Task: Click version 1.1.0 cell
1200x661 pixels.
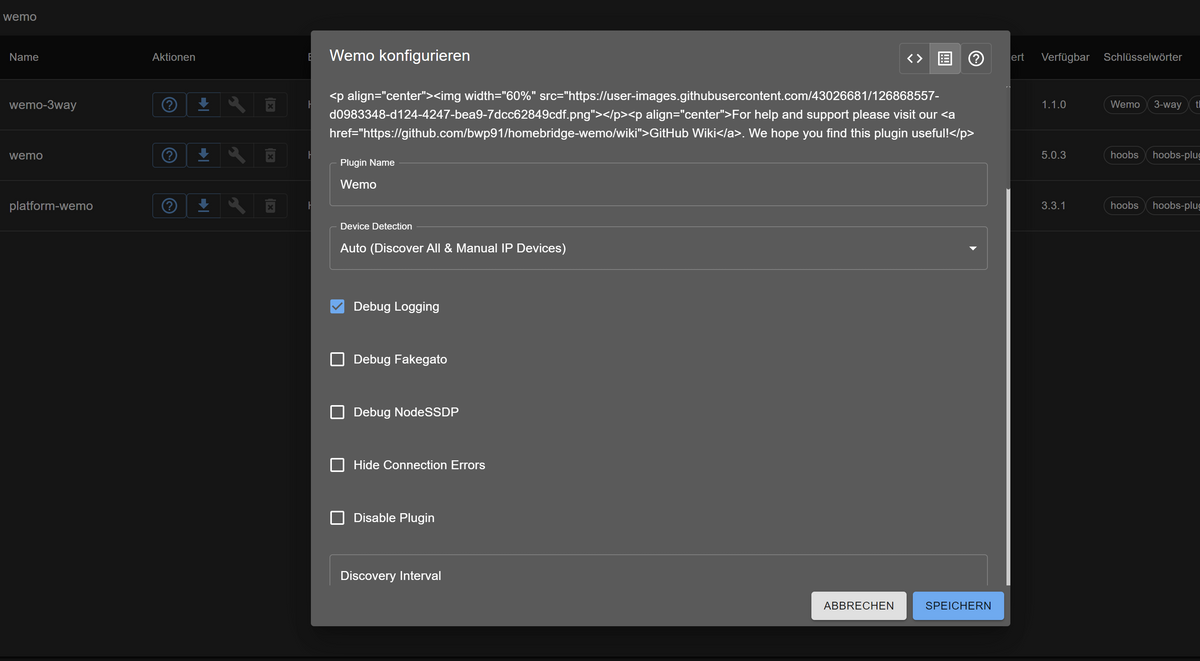Action: (1054, 104)
